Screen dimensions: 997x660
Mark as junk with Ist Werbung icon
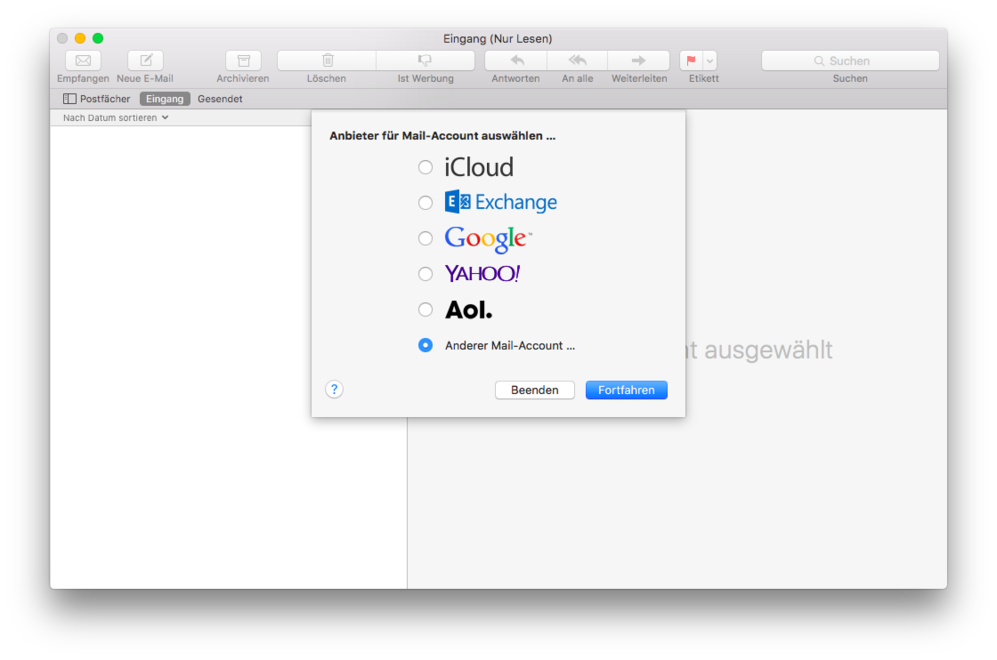(425, 60)
